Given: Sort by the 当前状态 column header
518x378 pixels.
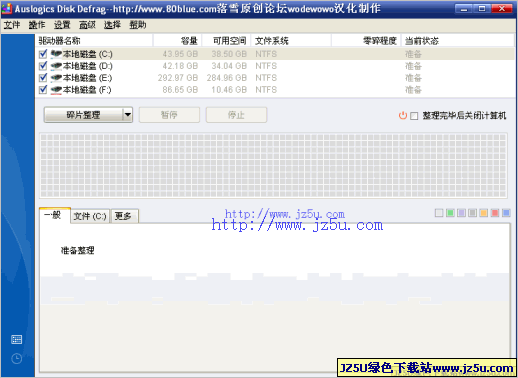Looking at the screenshot, I should point(457,41).
